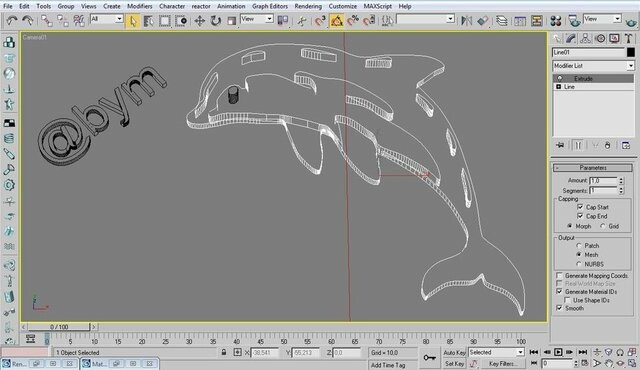
Task: Choose the Grid capping radio button
Action: pos(603,226)
